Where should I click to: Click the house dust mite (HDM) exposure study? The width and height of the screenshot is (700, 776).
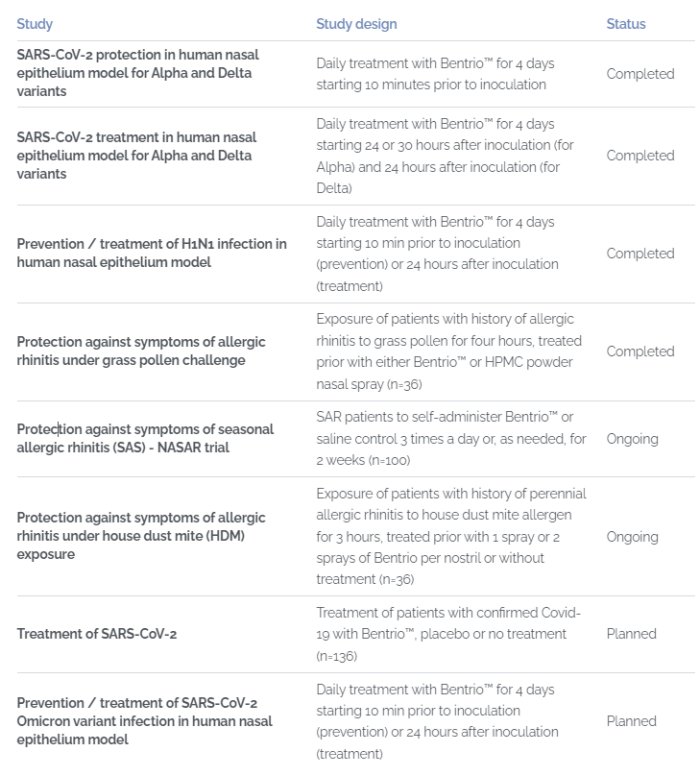(141, 535)
